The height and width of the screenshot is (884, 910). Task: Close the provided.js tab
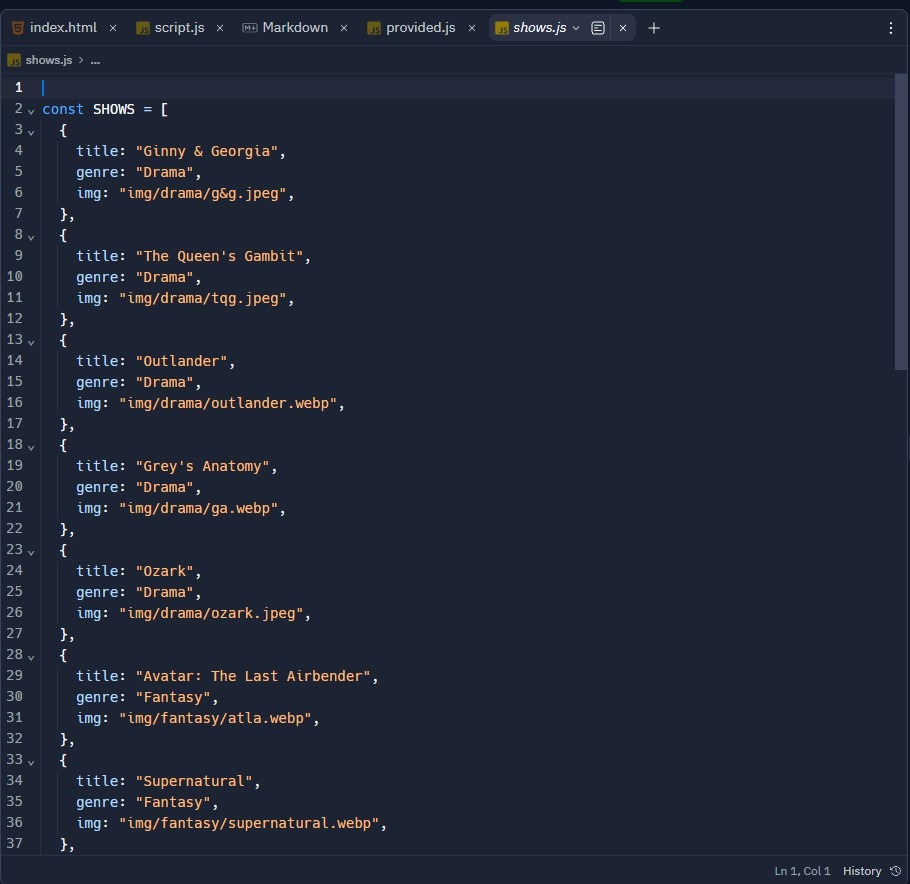471,28
